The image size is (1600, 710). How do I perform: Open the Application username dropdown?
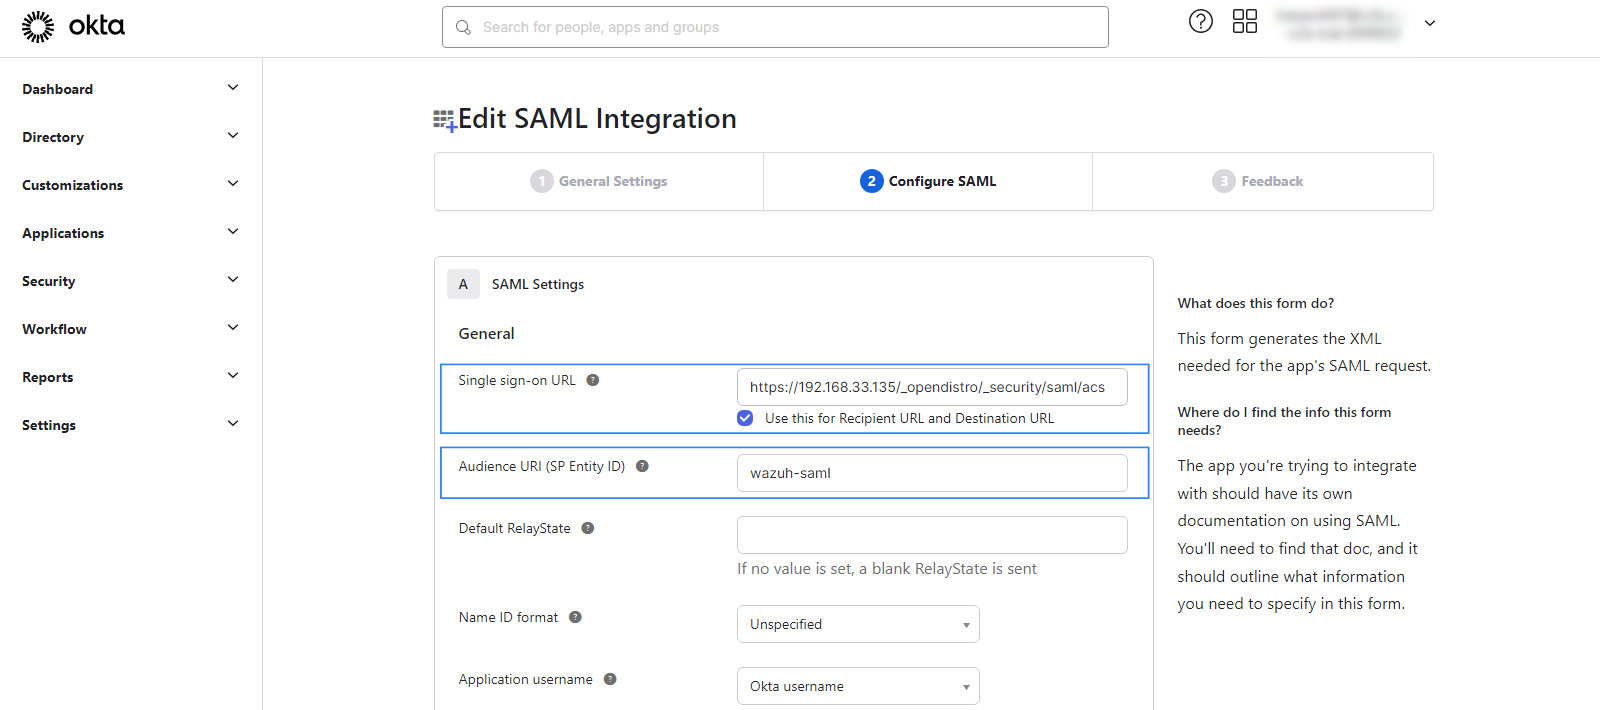point(857,686)
